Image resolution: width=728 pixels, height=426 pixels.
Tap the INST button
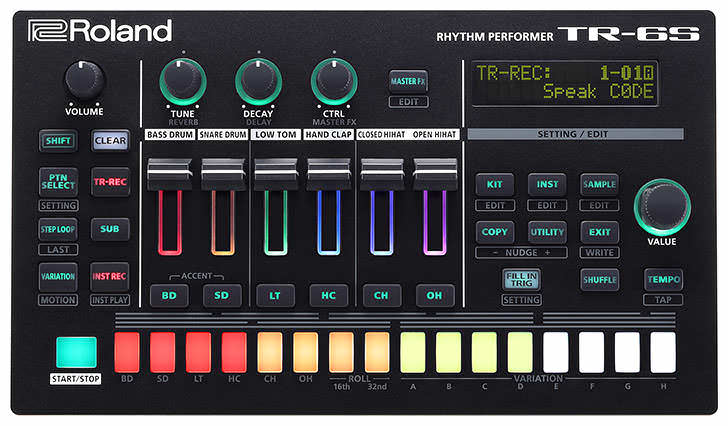pos(547,185)
